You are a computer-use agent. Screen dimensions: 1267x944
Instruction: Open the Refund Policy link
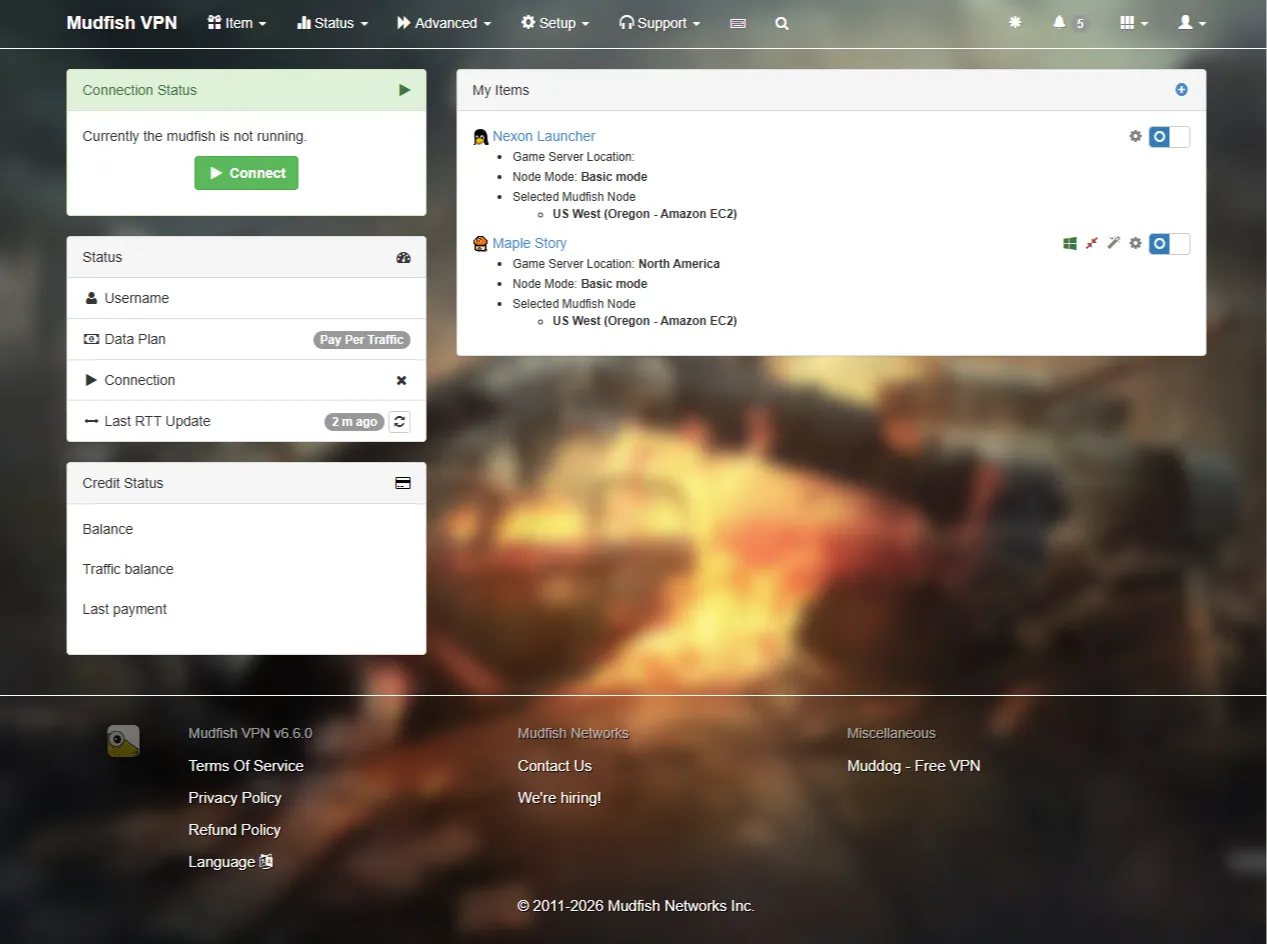tap(234, 830)
